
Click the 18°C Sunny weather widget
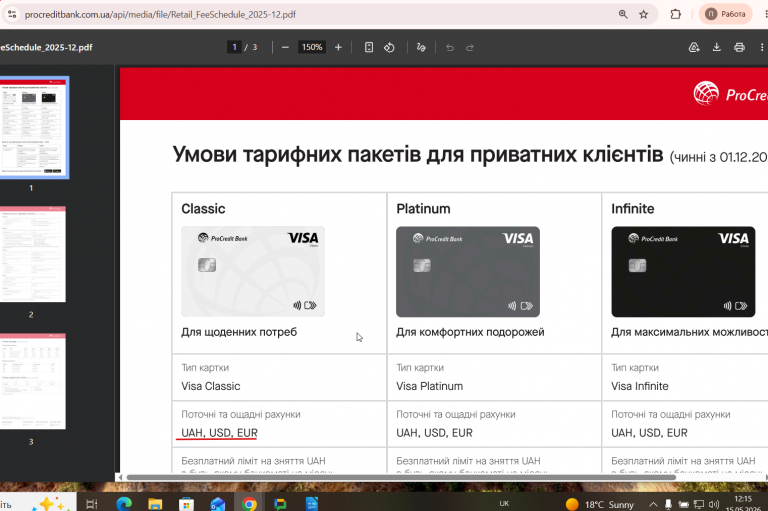point(600,504)
